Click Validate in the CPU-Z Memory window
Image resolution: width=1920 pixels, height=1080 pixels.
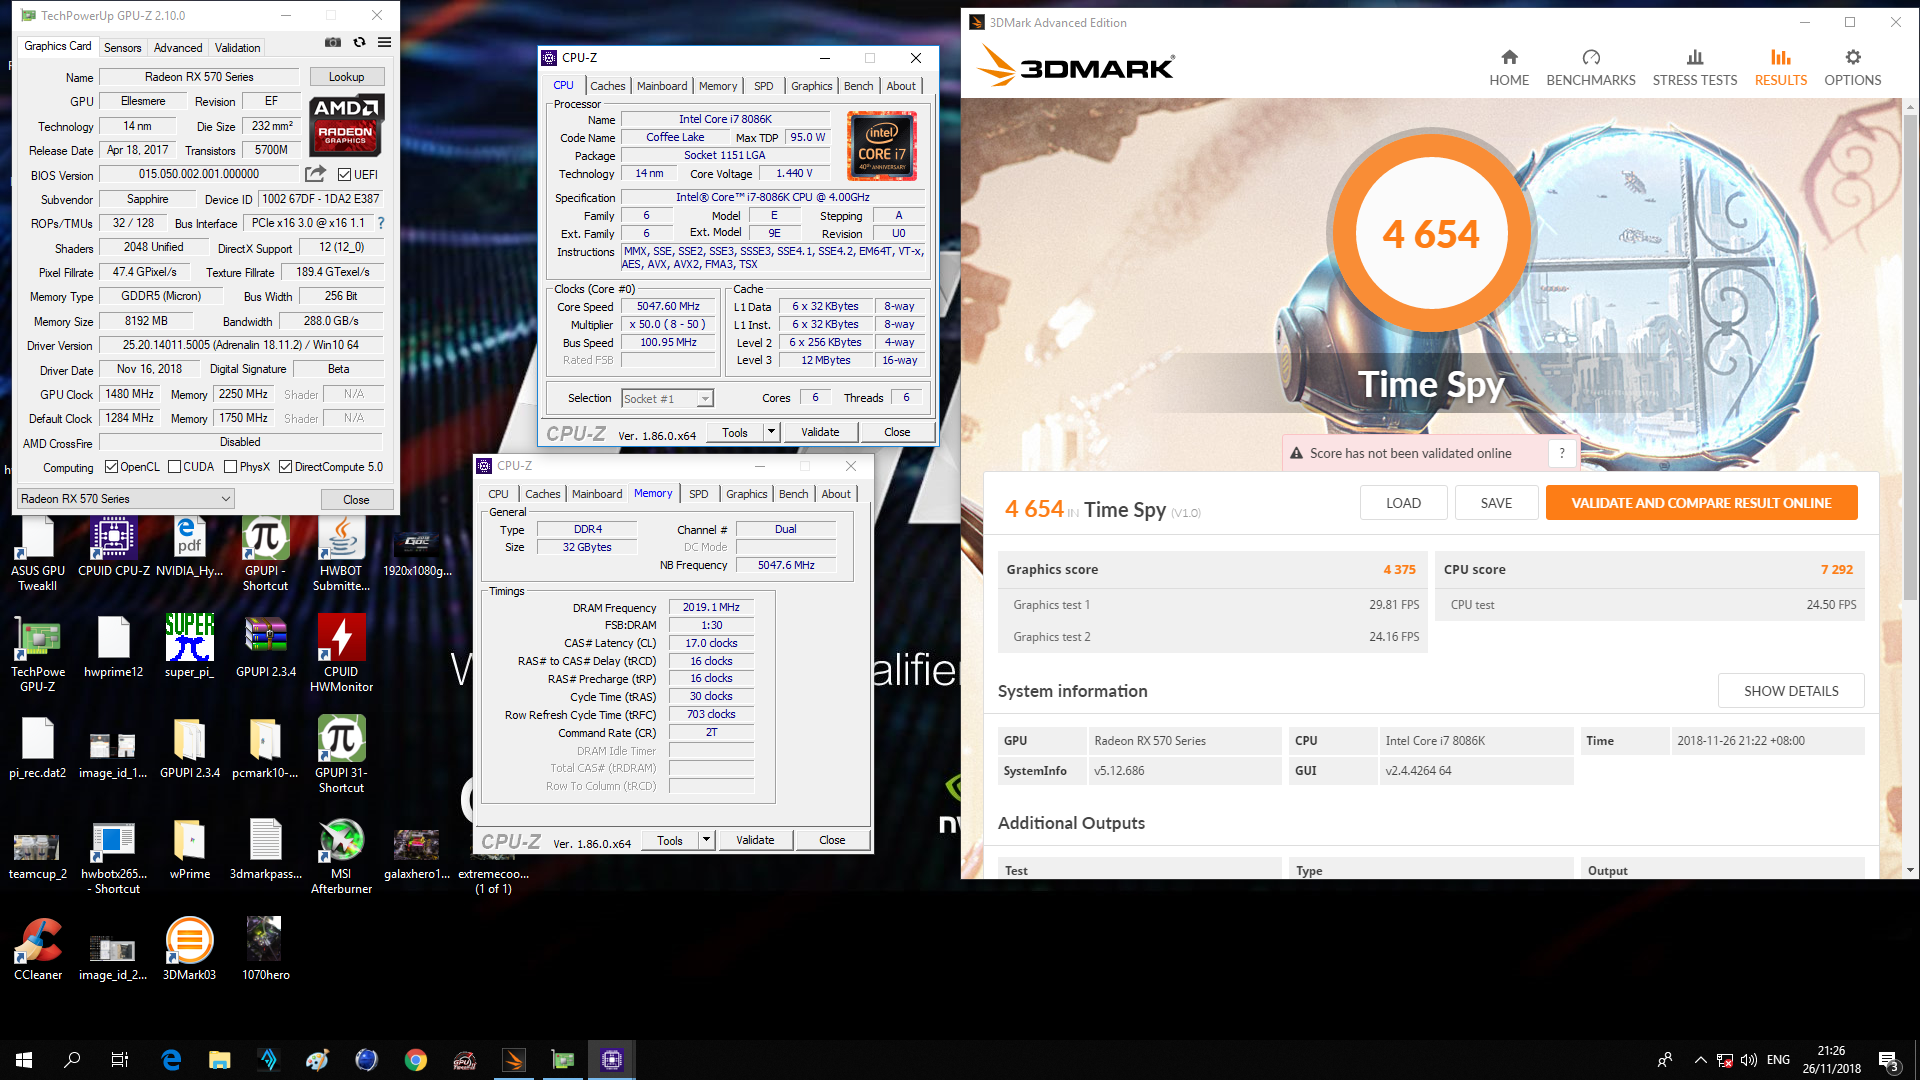(x=755, y=840)
